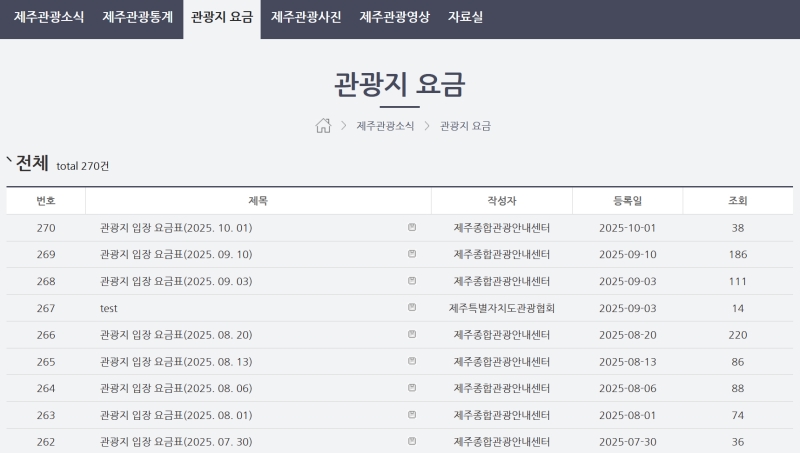
Task: Select the 관광지 요금 tab
Action: pos(222,17)
